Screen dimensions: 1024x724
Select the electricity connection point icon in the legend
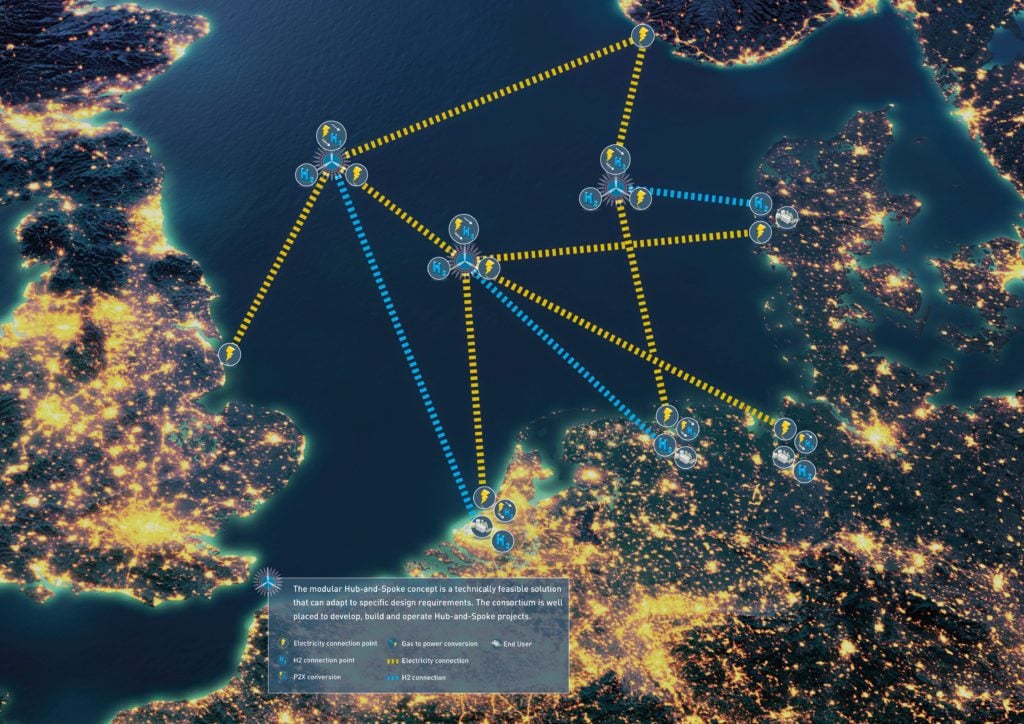click(283, 644)
